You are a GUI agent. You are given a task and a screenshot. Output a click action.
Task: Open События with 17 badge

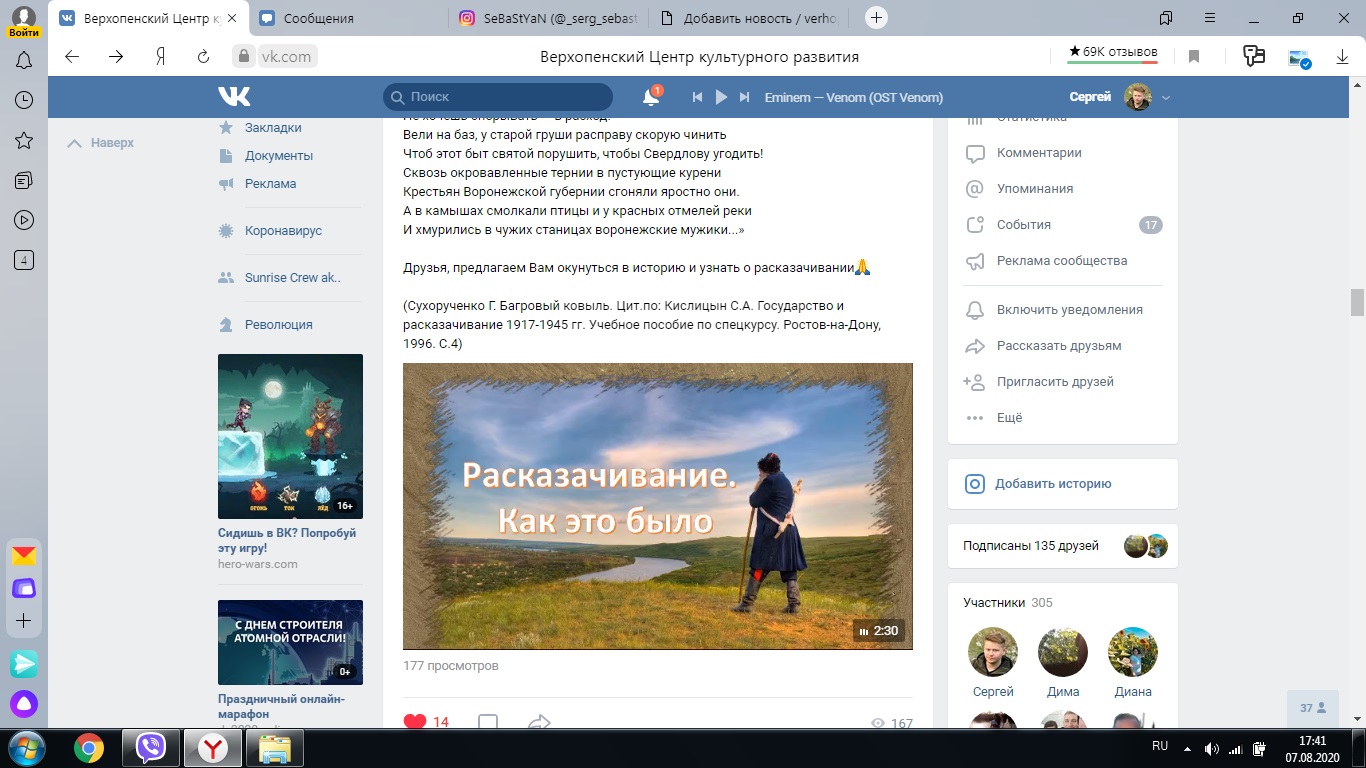coord(1062,225)
